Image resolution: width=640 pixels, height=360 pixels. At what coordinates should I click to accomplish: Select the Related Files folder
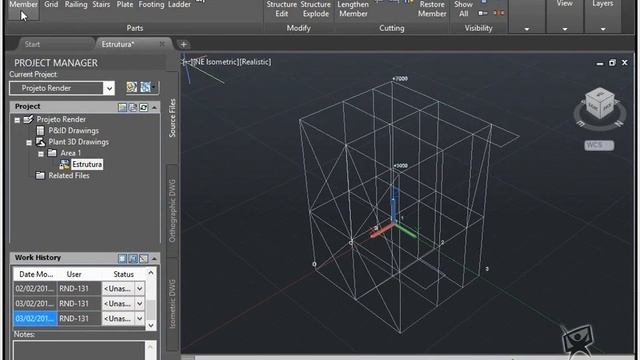pyautogui.click(x=69, y=176)
